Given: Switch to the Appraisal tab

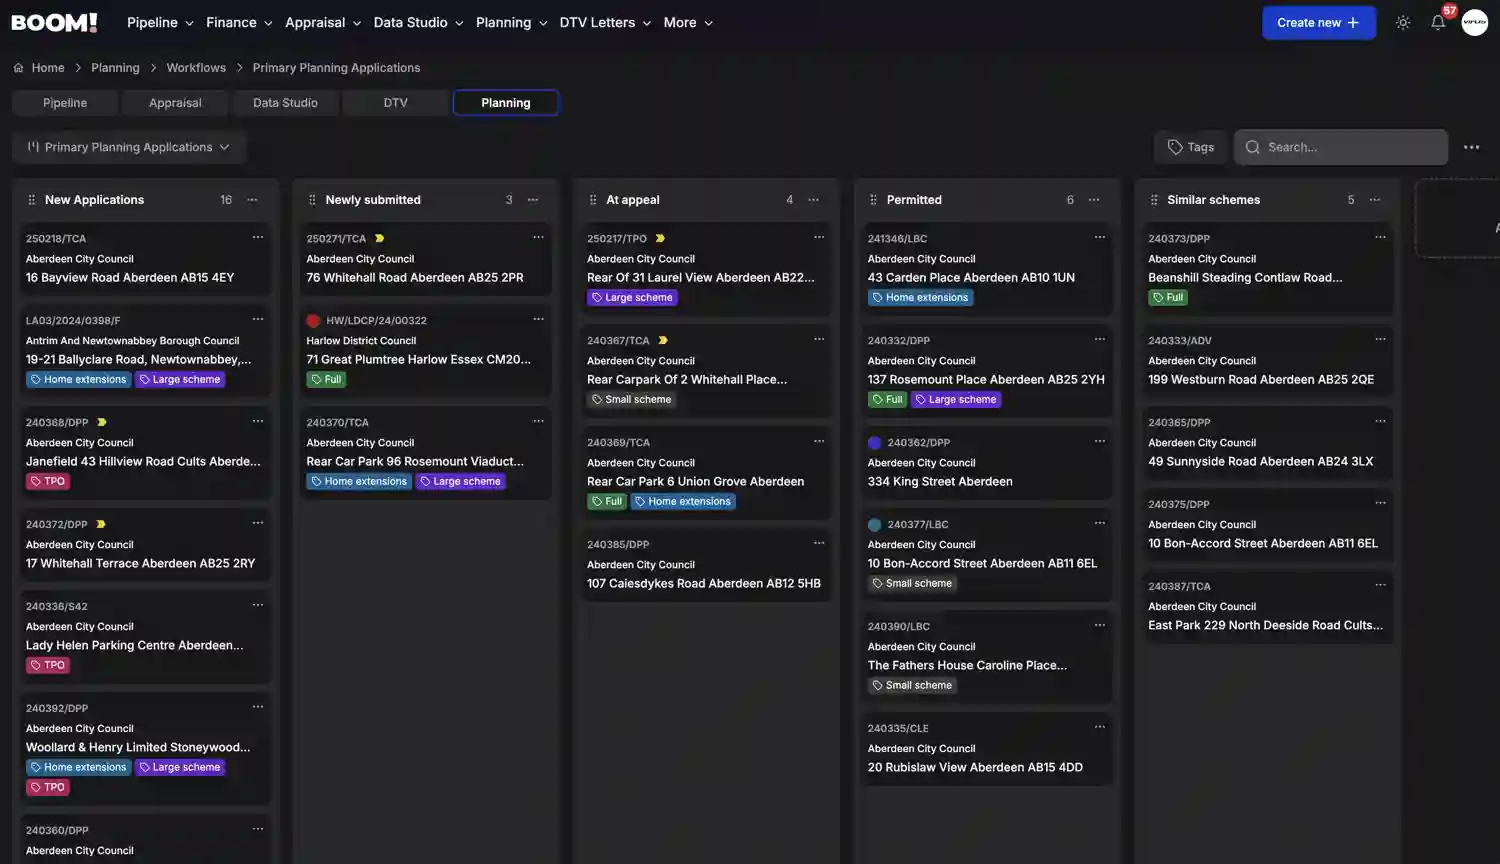Looking at the screenshot, I should click(x=175, y=103).
